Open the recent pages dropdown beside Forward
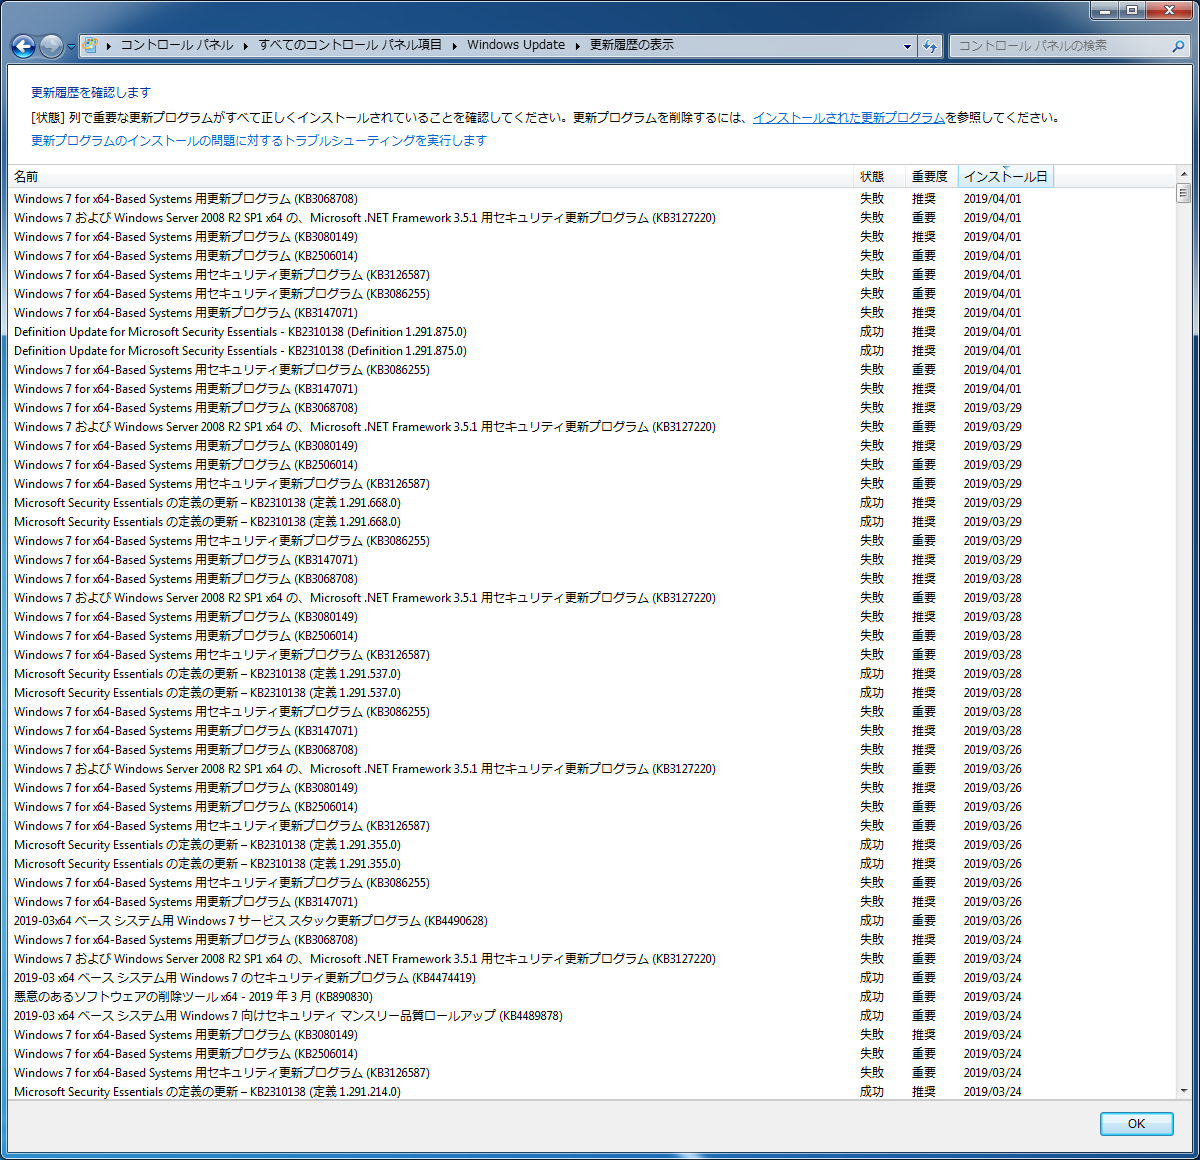Viewport: 1200px width, 1160px height. pyautogui.click(x=71, y=47)
